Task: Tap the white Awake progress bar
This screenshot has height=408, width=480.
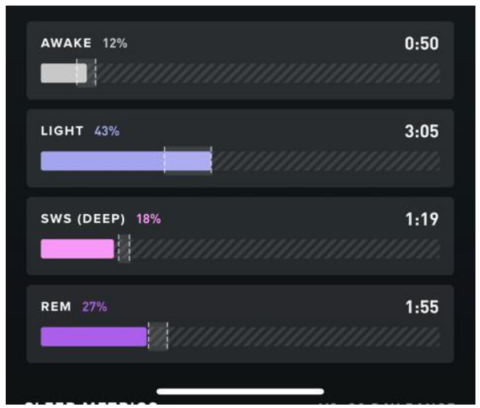Action: [x=64, y=73]
